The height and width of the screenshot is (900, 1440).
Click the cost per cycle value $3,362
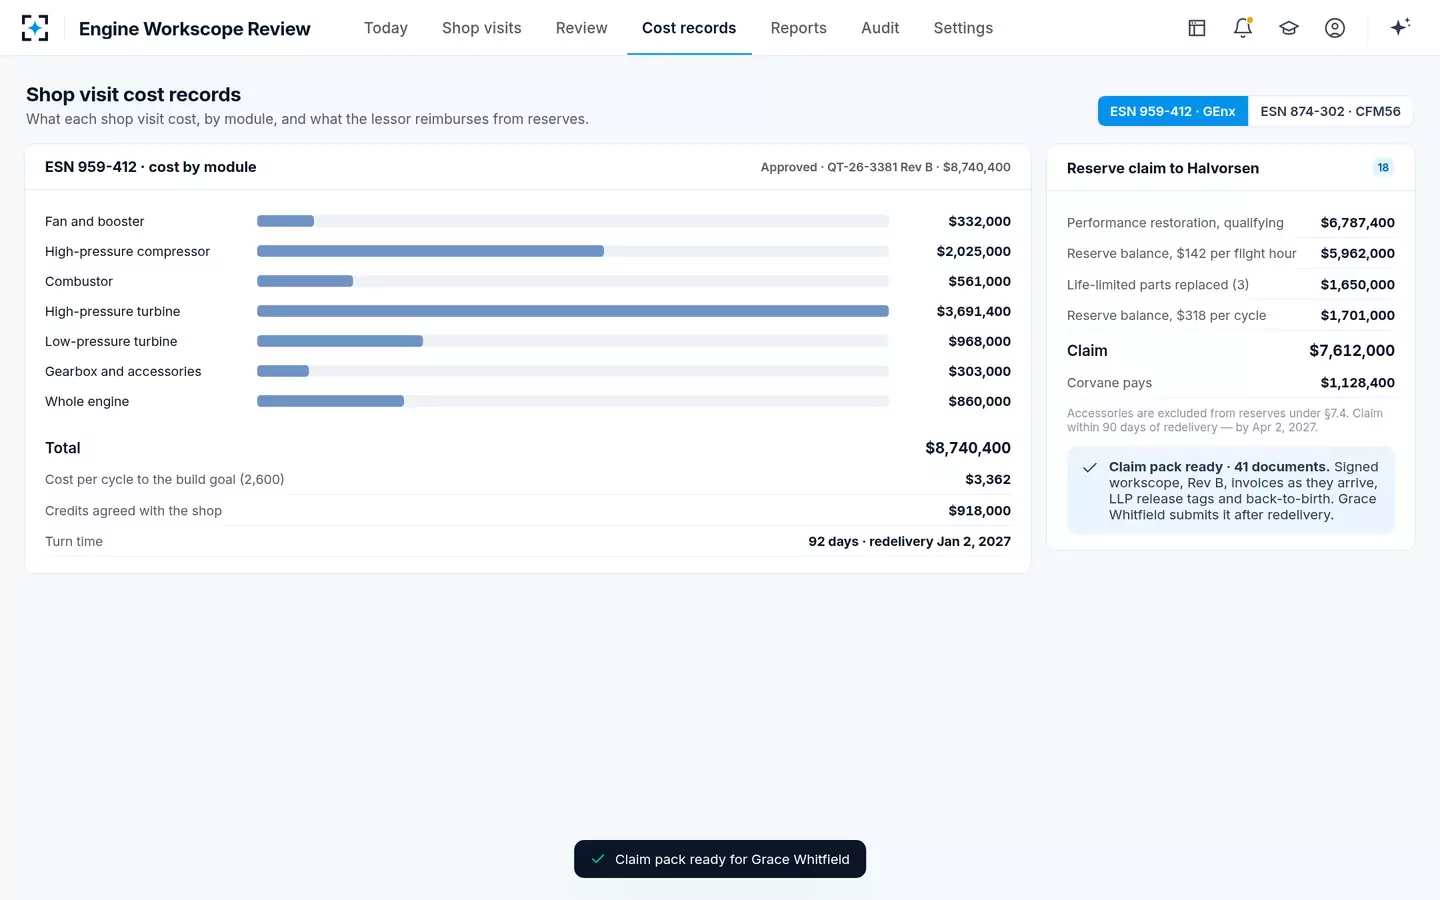(988, 480)
